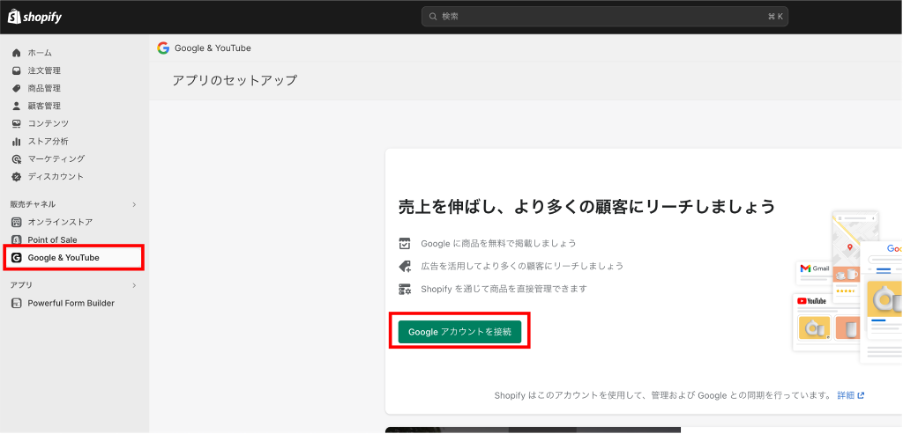Expand the アプリ section chevron
Screen dimensions: 904x434
(134, 285)
